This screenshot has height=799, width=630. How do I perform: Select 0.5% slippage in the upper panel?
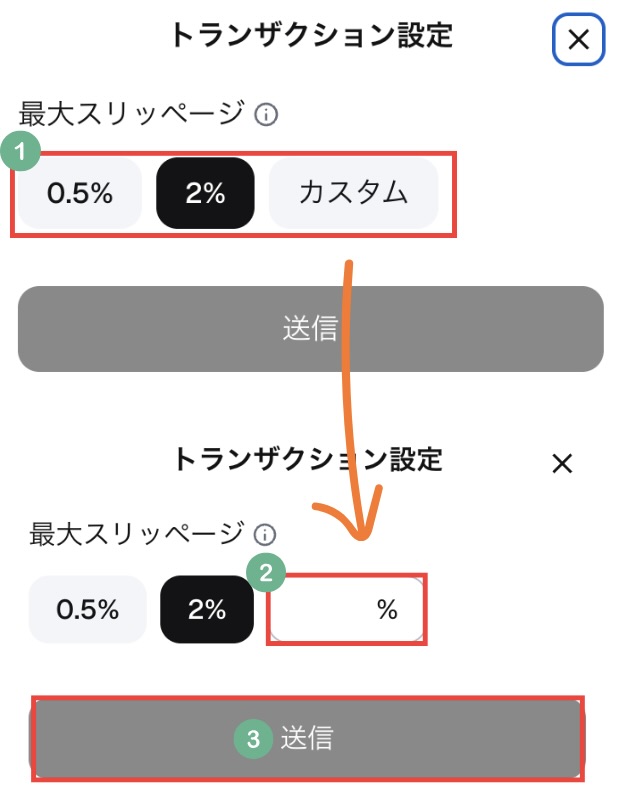[x=80, y=193]
